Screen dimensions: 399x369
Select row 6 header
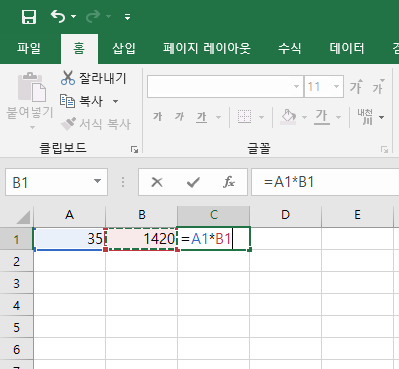click(x=16, y=349)
